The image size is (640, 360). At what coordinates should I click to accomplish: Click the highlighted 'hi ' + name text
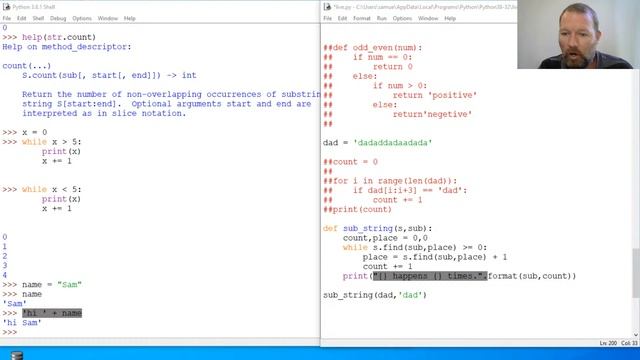[52, 313]
